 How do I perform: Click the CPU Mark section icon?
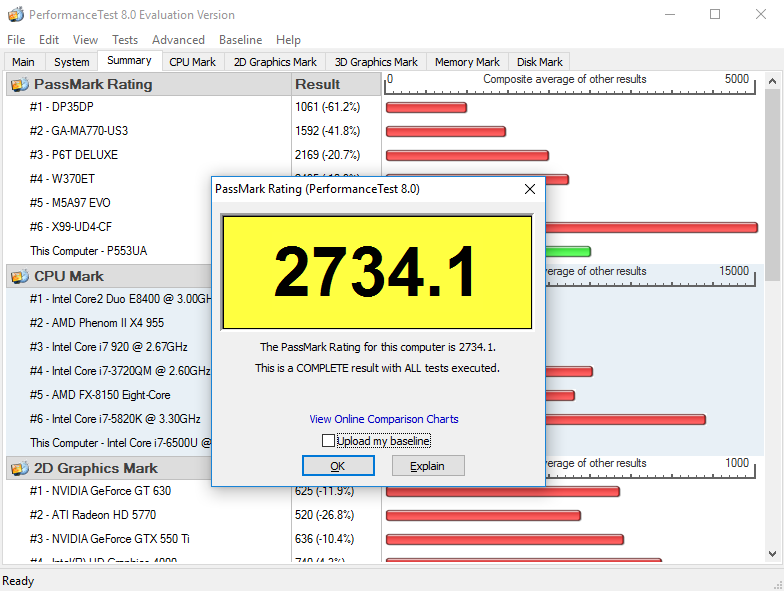click(20, 276)
